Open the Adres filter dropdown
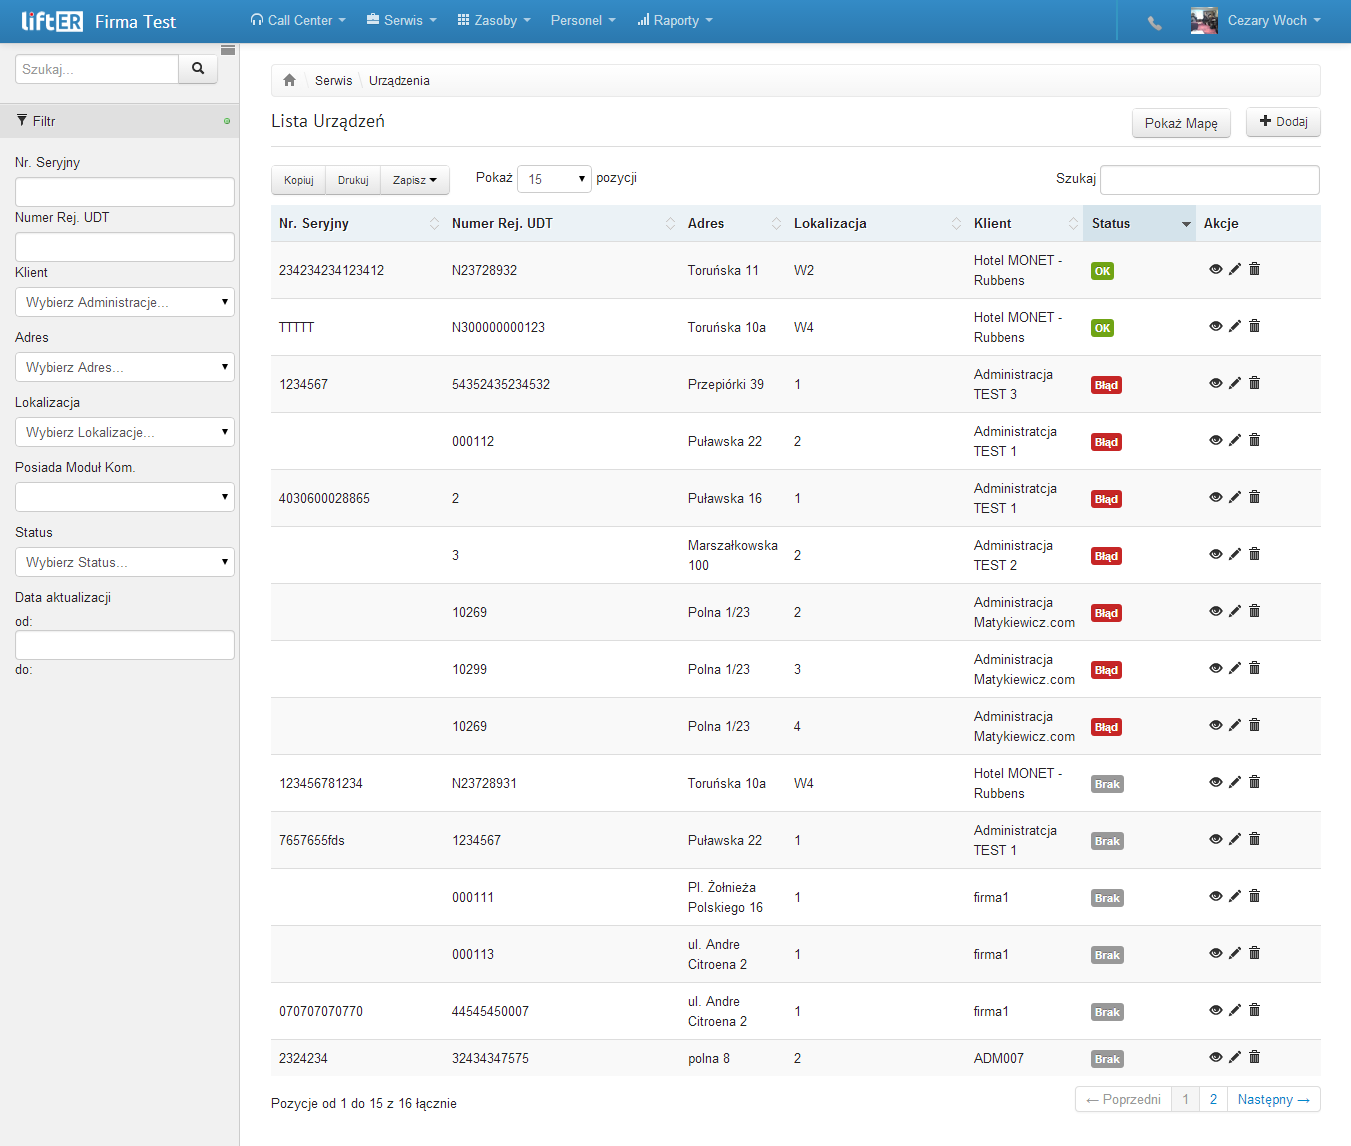This screenshot has height=1146, width=1351. (x=125, y=367)
